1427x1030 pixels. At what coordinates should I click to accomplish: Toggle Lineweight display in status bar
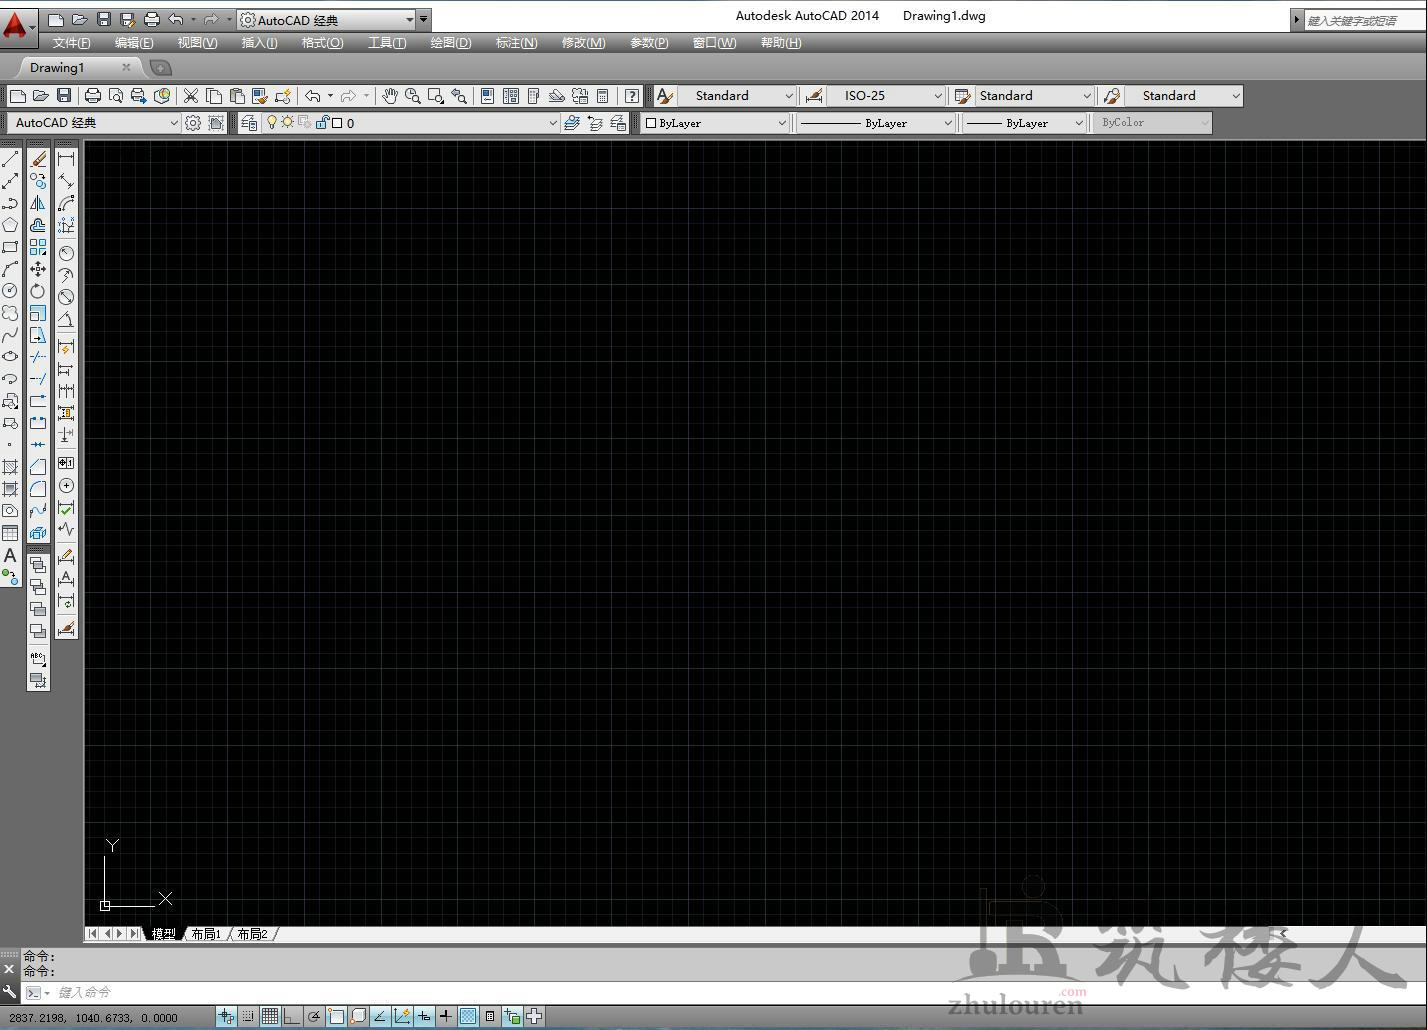446,1017
